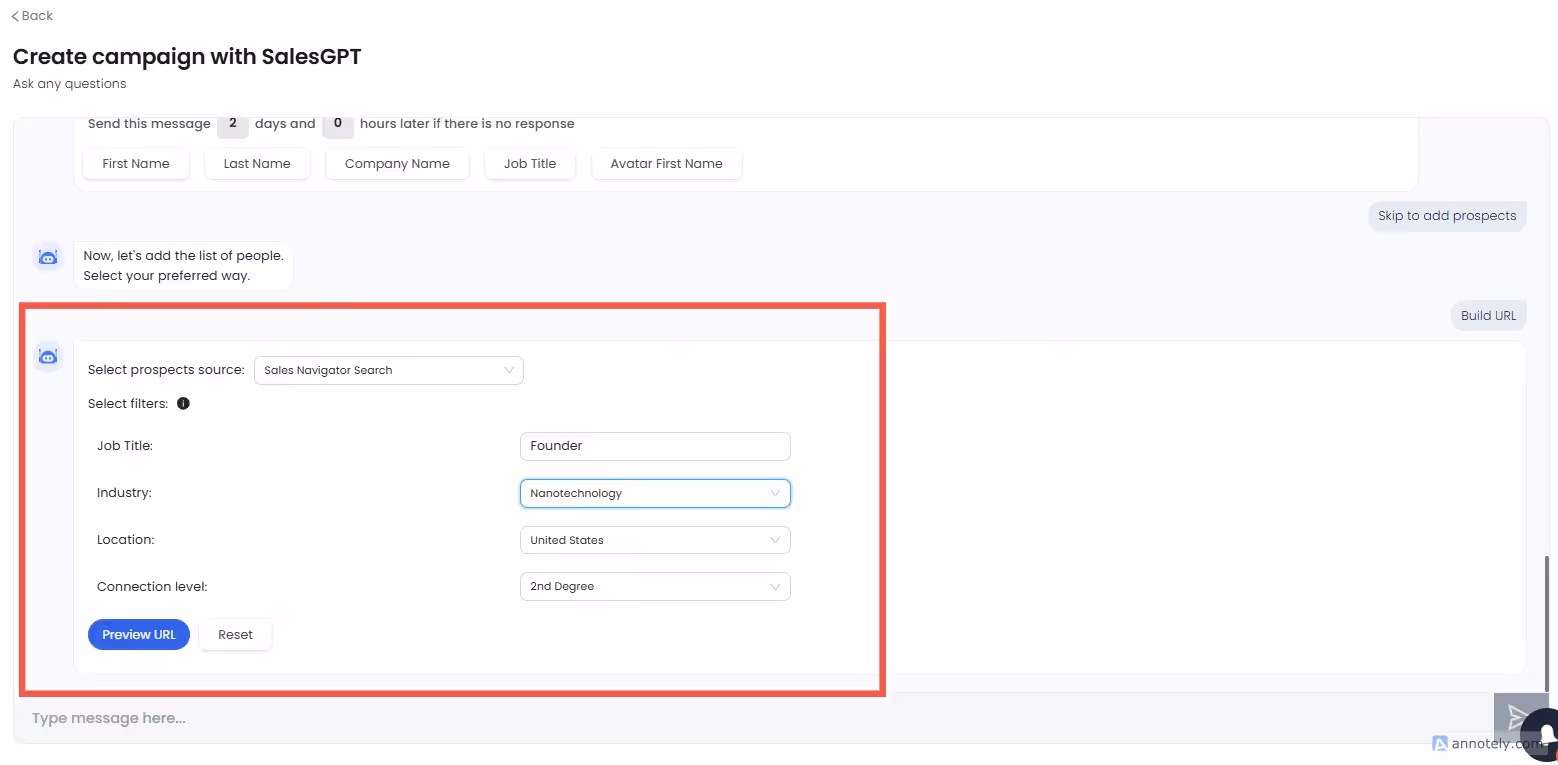1558x765 pixels.
Task: Open the Select filters info tooltip icon
Action: [x=183, y=403]
